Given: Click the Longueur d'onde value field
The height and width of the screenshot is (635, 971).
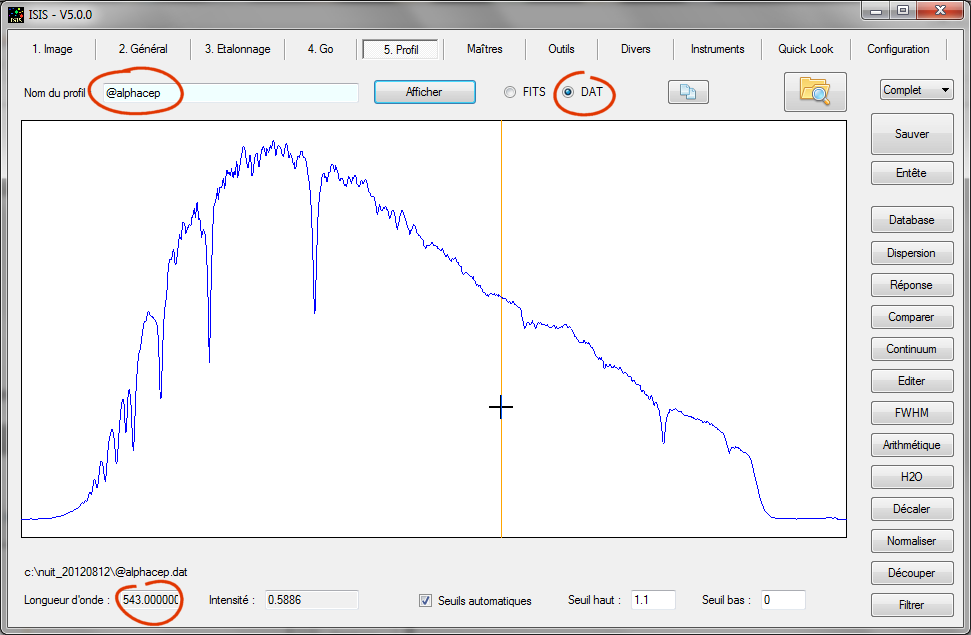Looking at the screenshot, I should pos(150,600).
